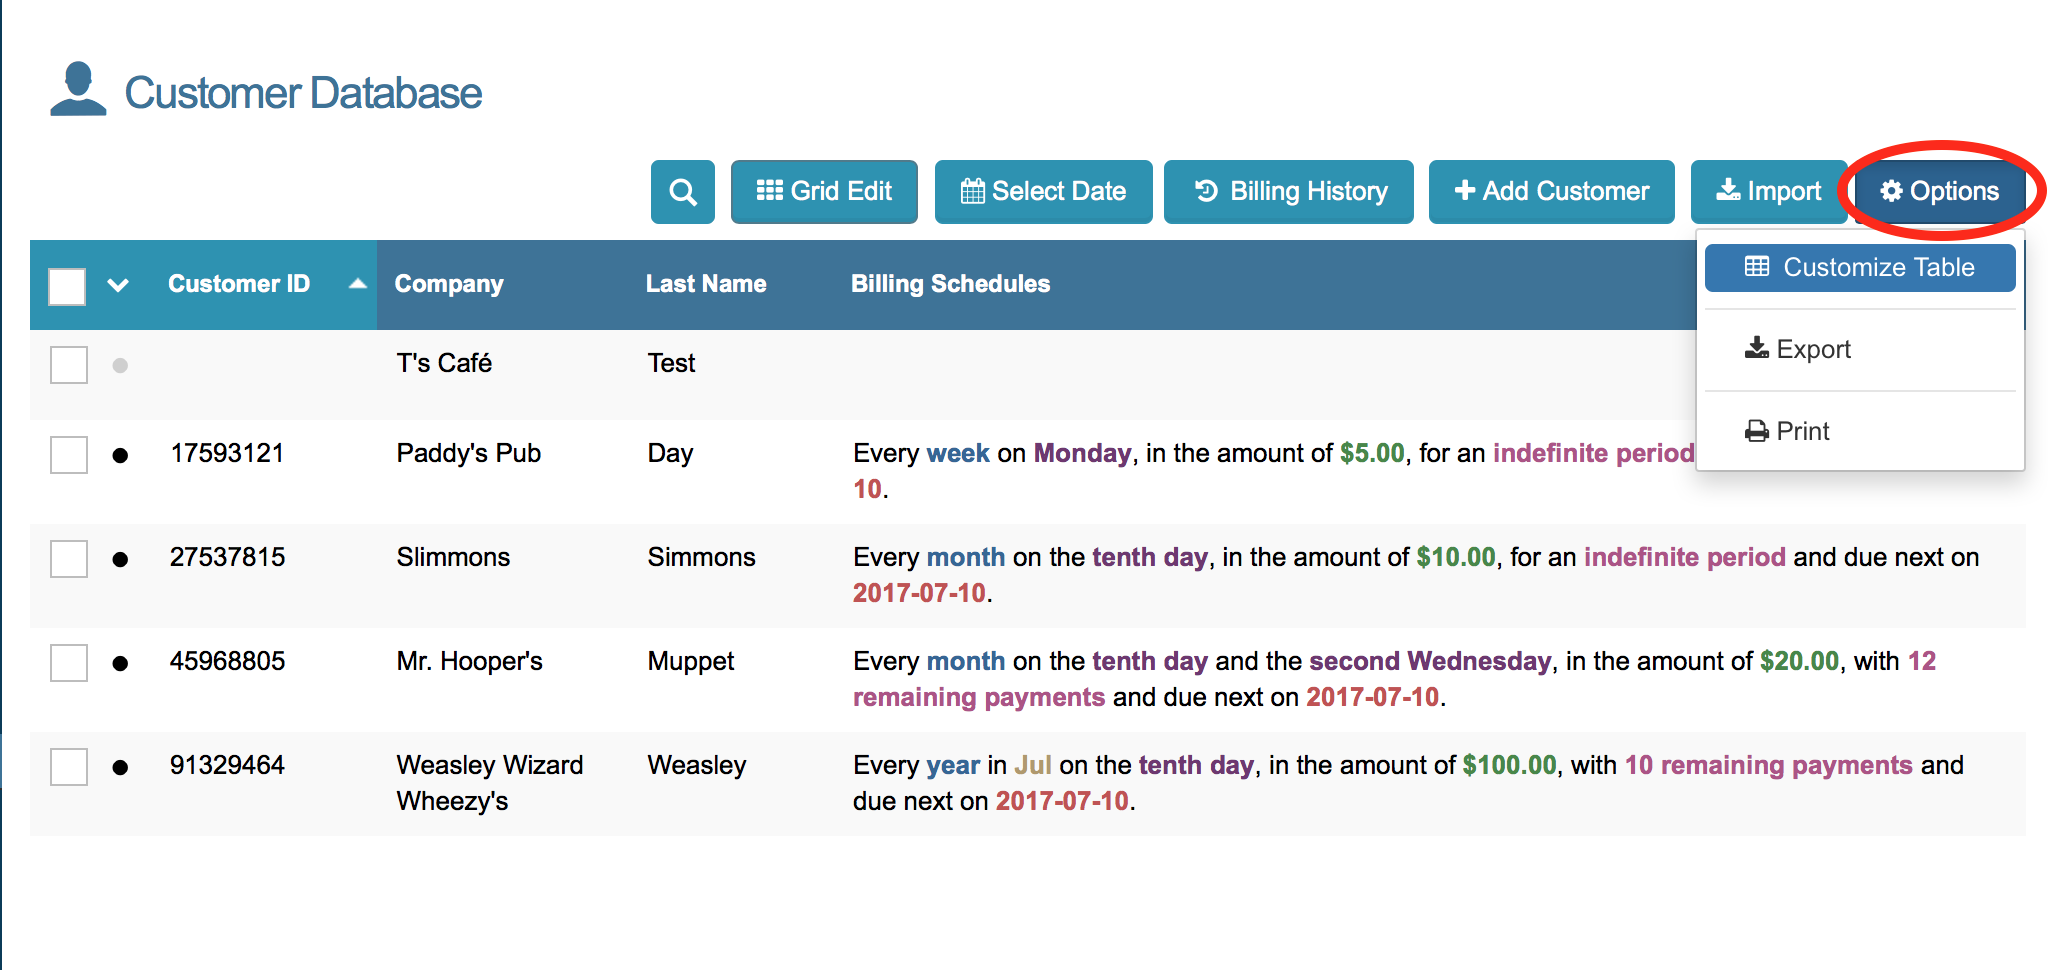The height and width of the screenshot is (970, 2048).
Task: Click the Import button
Action: 1768,192
